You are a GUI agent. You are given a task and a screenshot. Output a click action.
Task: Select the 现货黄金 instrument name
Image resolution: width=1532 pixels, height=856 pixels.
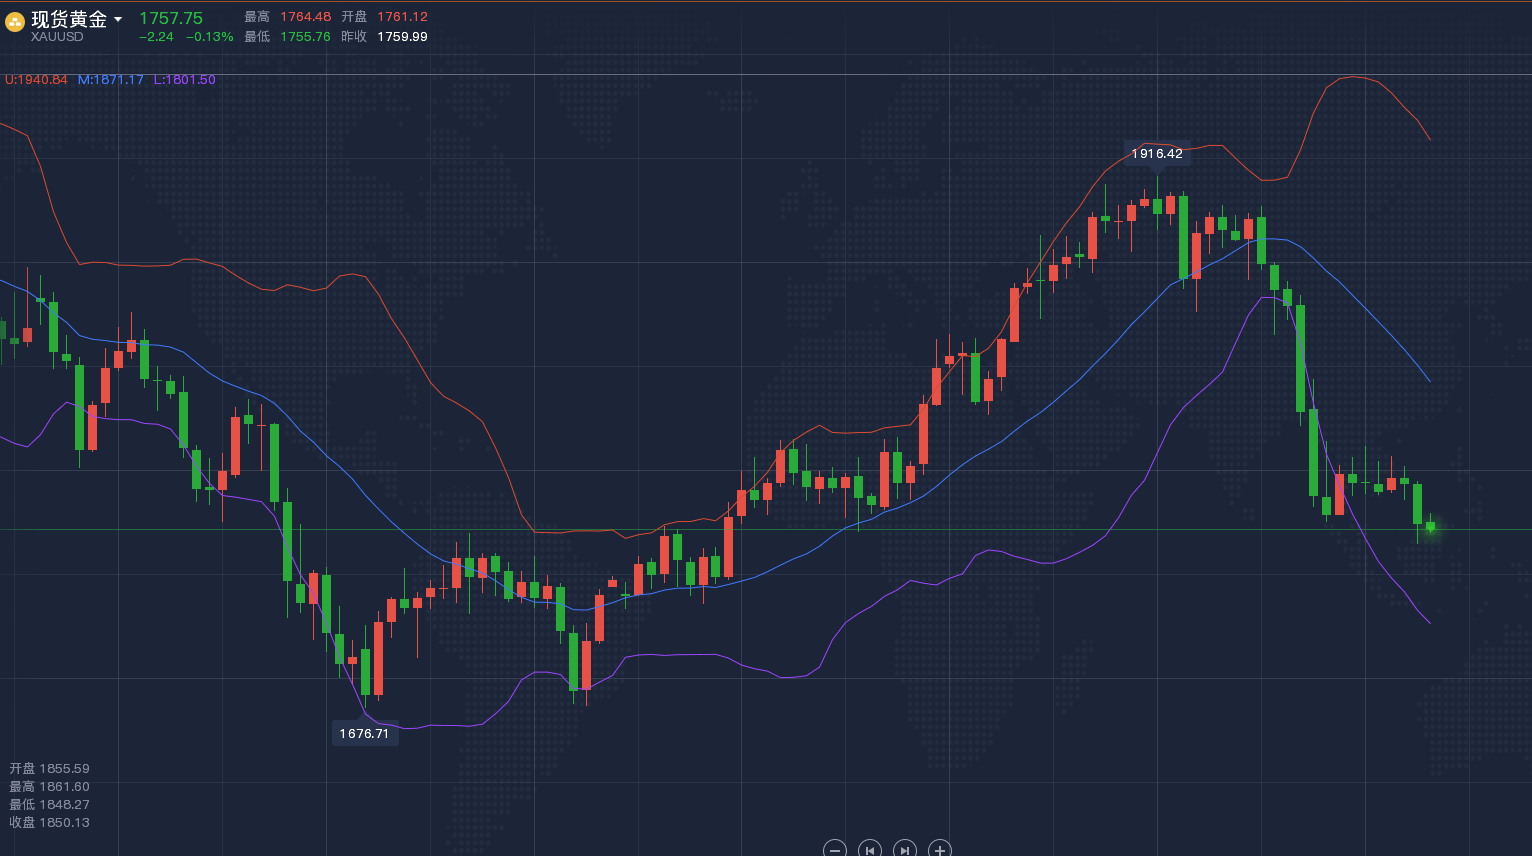[x=69, y=19]
